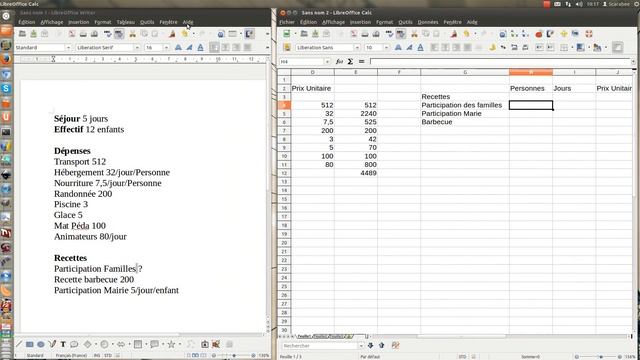Screen dimensions: 640x360
Task: Open paragraph style Standard dropdown in Writer
Action: point(68,48)
